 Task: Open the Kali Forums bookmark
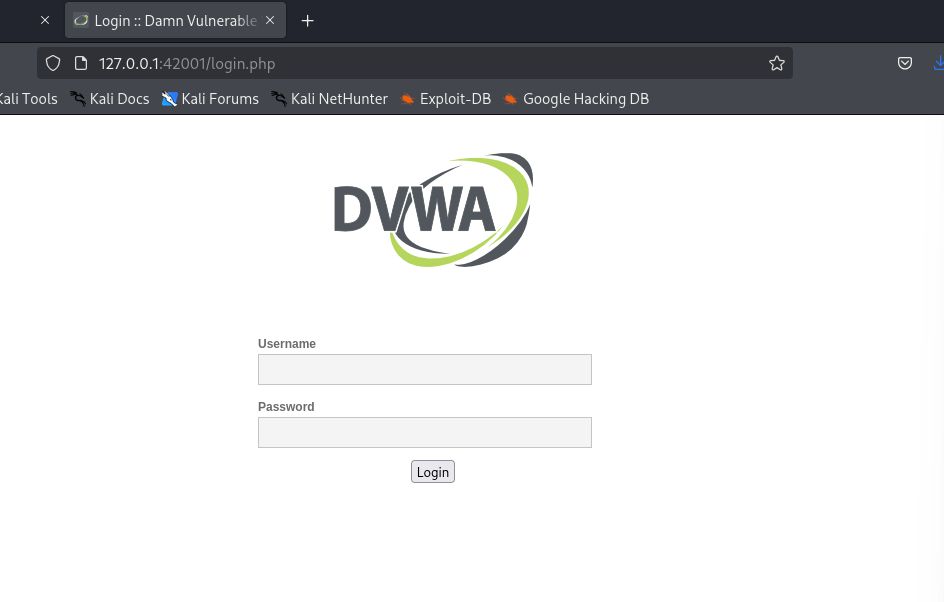pyautogui.click(x=210, y=99)
